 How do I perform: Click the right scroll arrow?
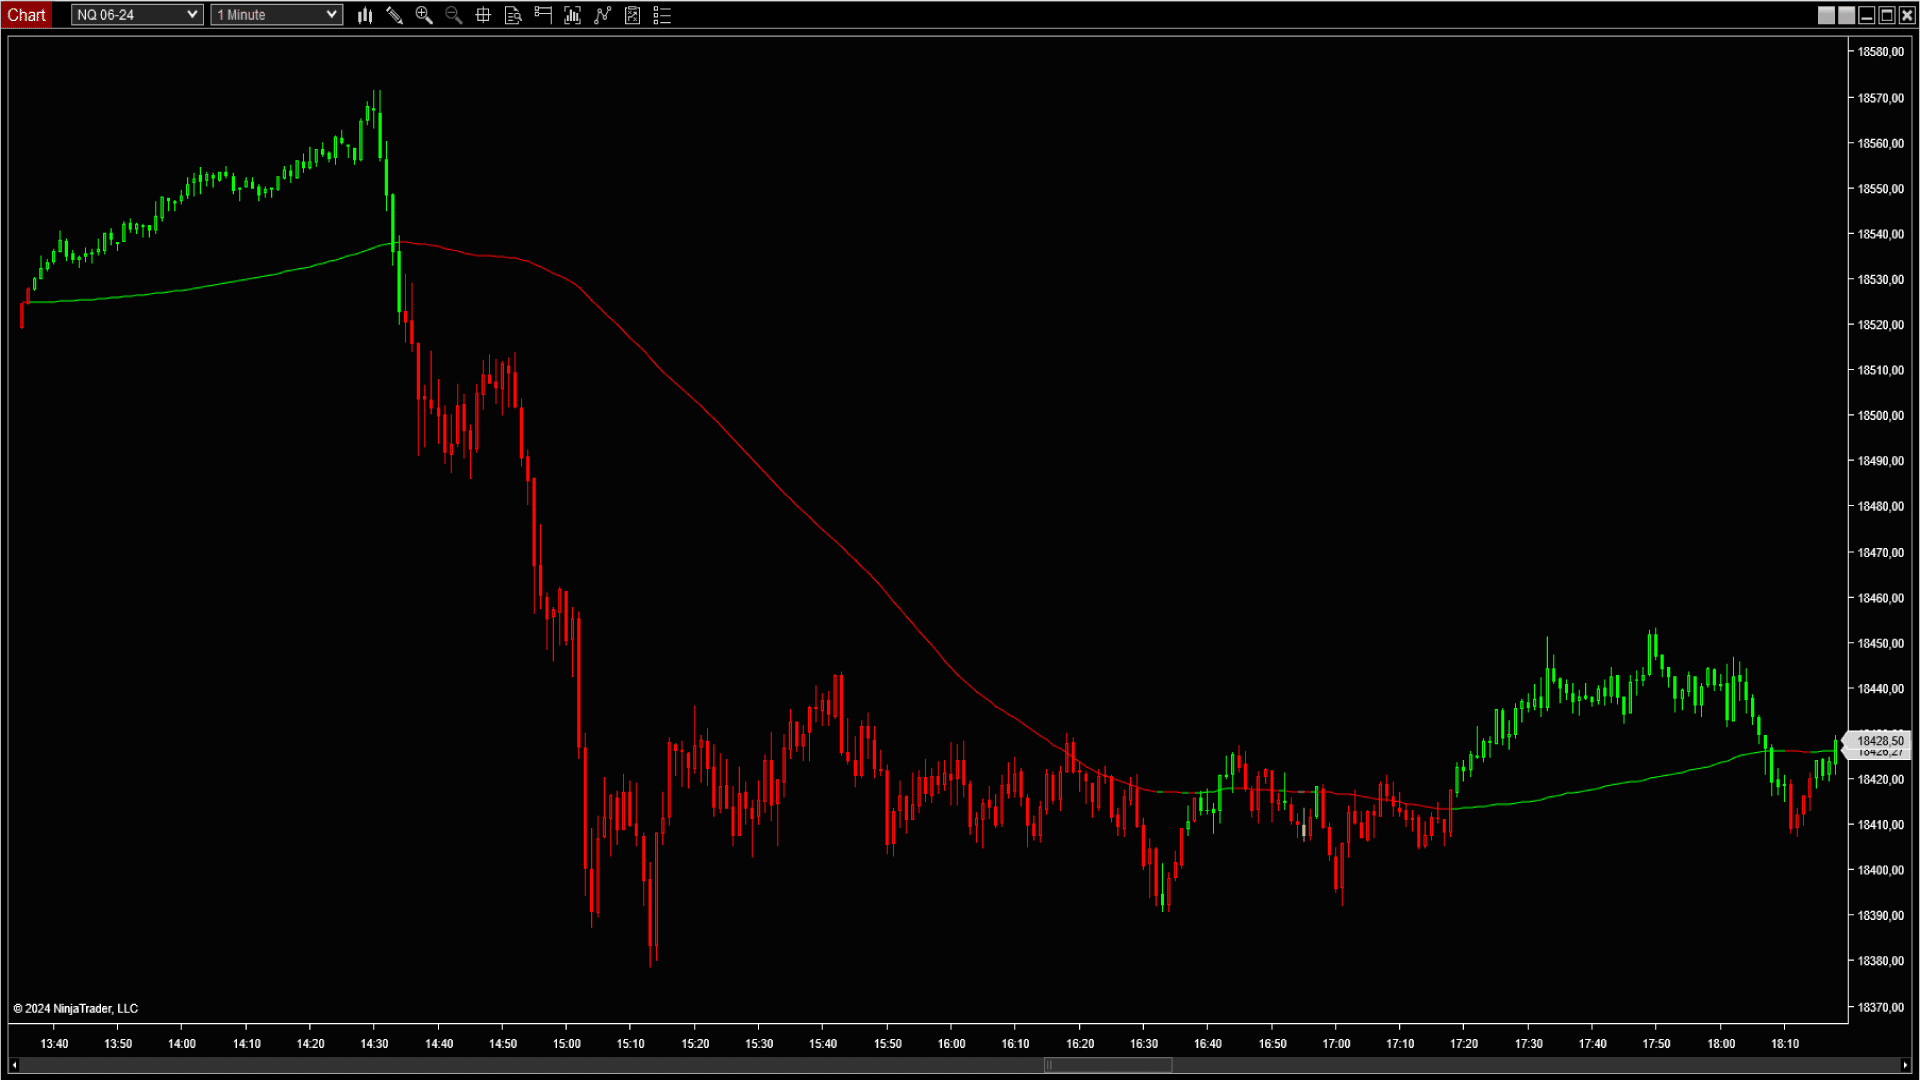(x=1905, y=1065)
